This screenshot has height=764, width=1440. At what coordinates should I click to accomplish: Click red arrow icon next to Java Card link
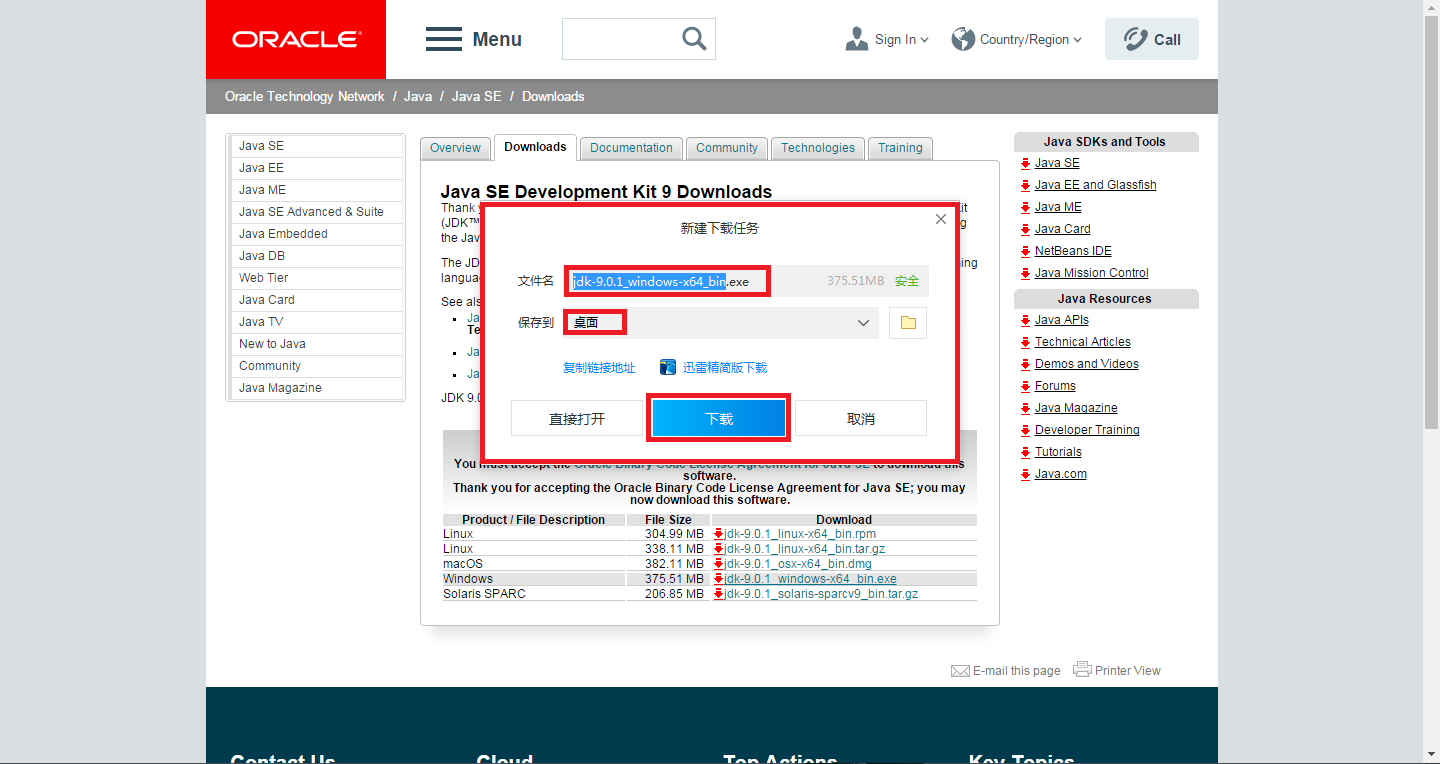(1025, 229)
